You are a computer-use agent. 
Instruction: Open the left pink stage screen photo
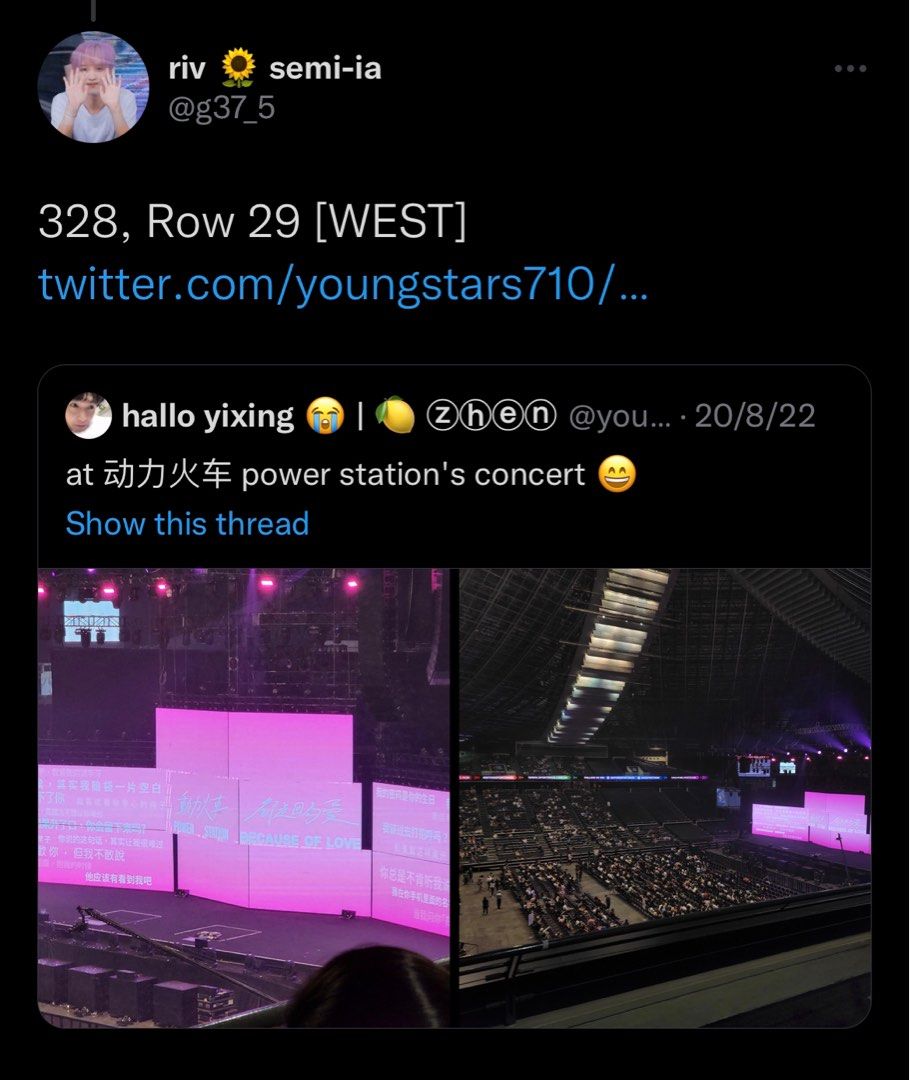coord(244,797)
